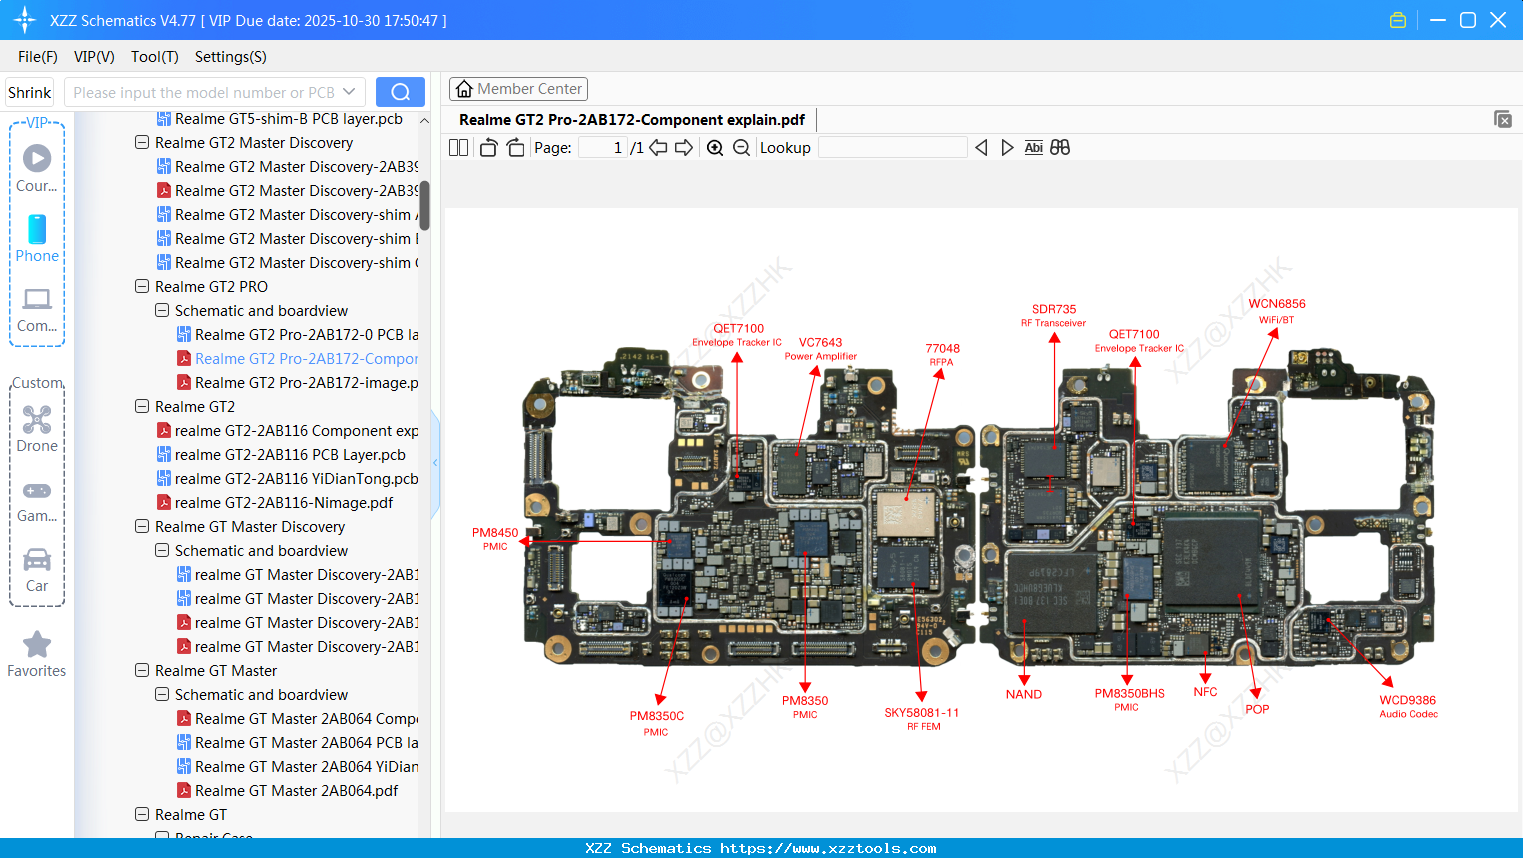
Task: Collapse the Realme GT folder
Action: pos(142,815)
